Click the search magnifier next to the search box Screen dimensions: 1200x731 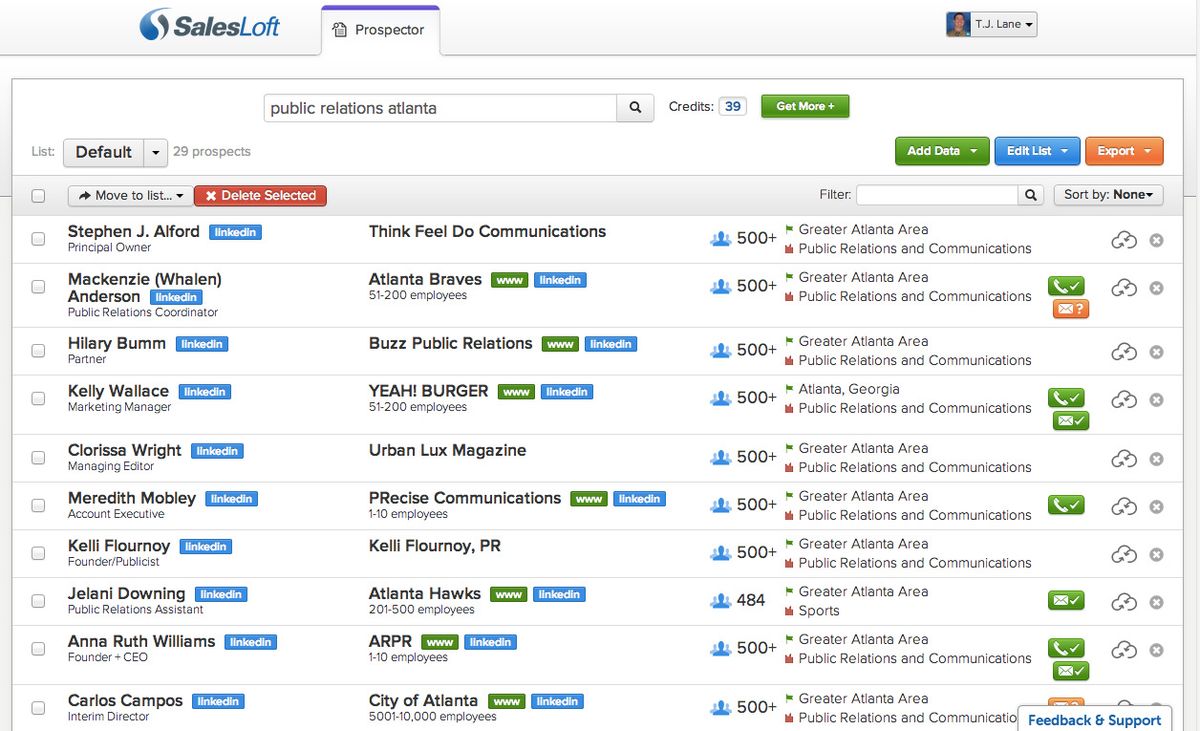pos(635,107)
